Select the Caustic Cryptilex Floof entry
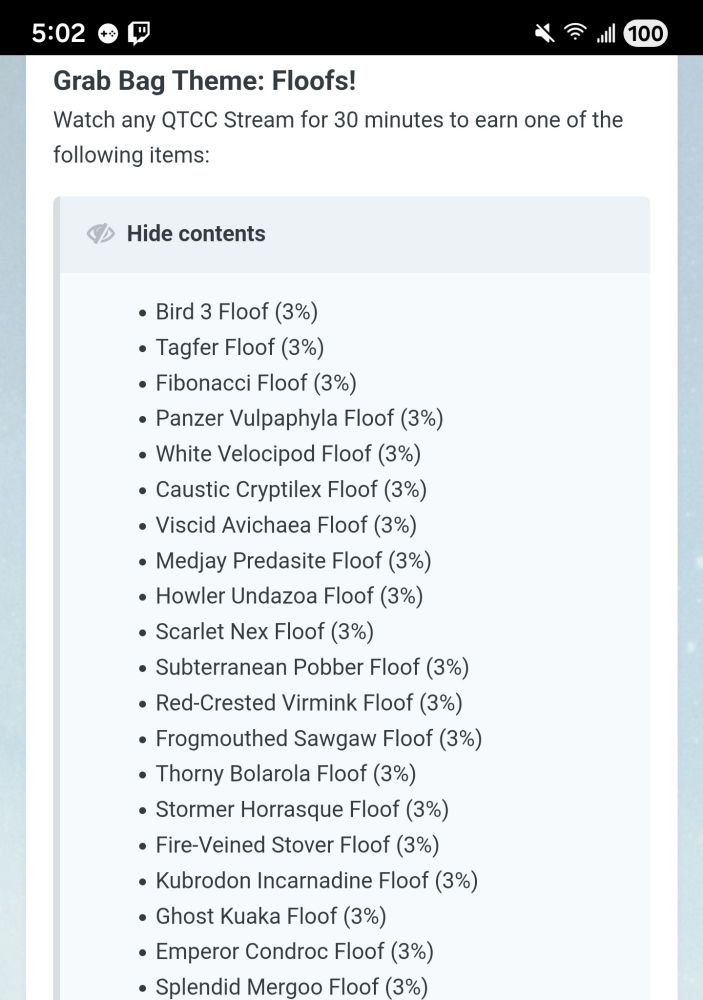 tap(291, 489)
